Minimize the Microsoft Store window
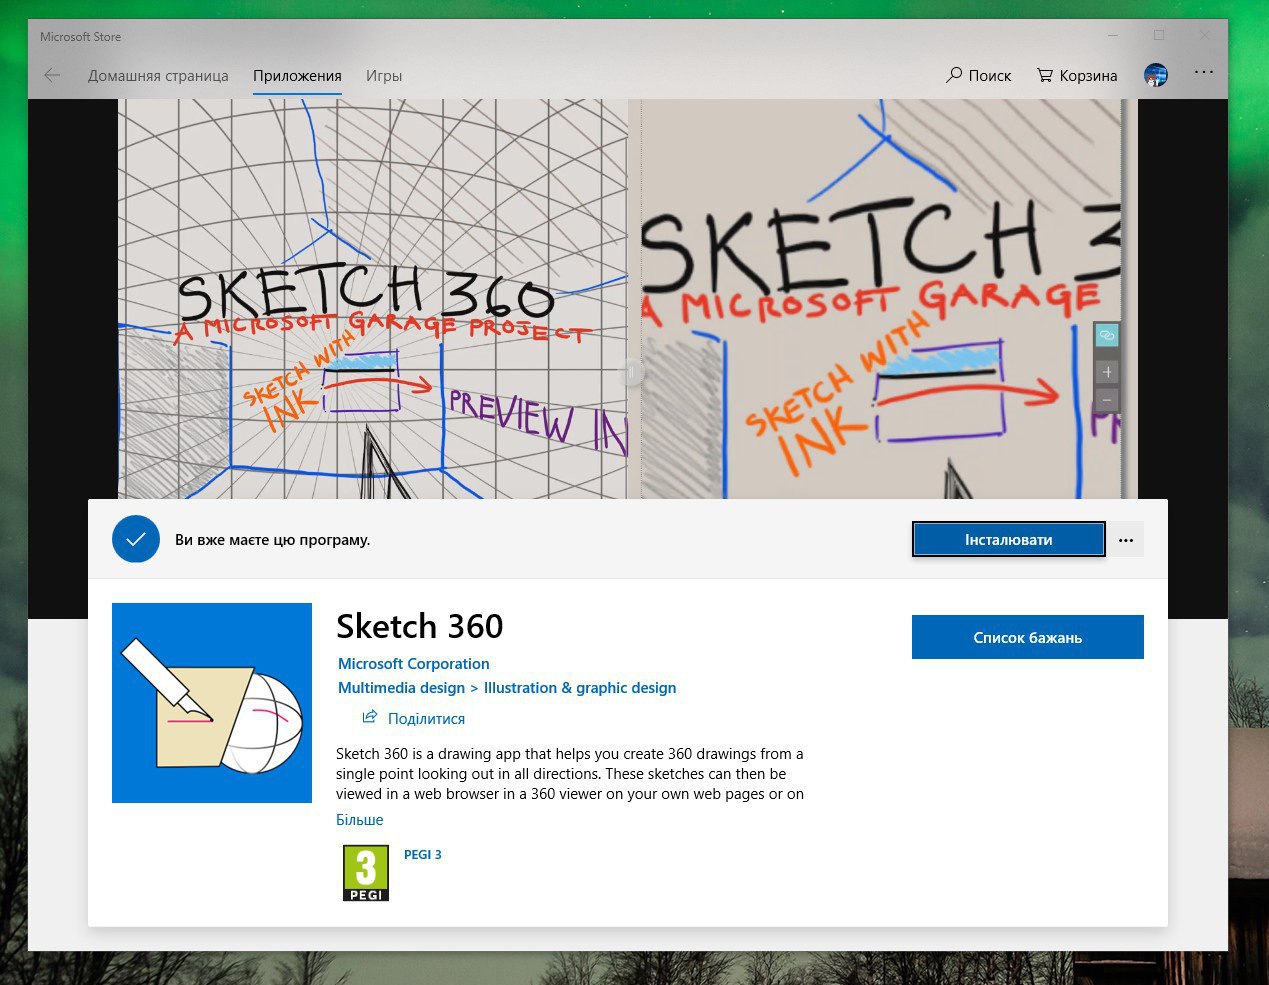This screenshot has width=1269, height=985. 1113,36
